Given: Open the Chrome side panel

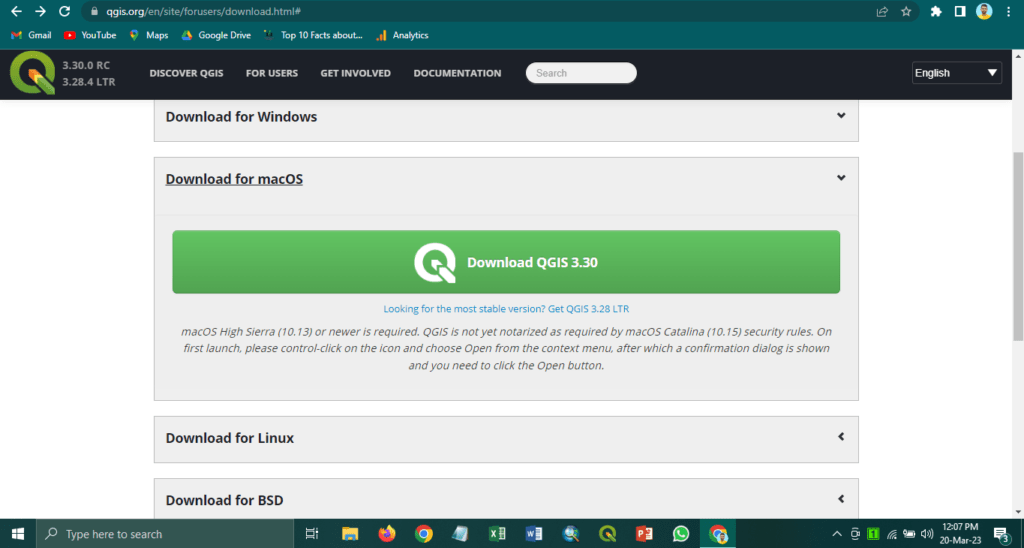Looking at the screenshot, I should point(960,12).
